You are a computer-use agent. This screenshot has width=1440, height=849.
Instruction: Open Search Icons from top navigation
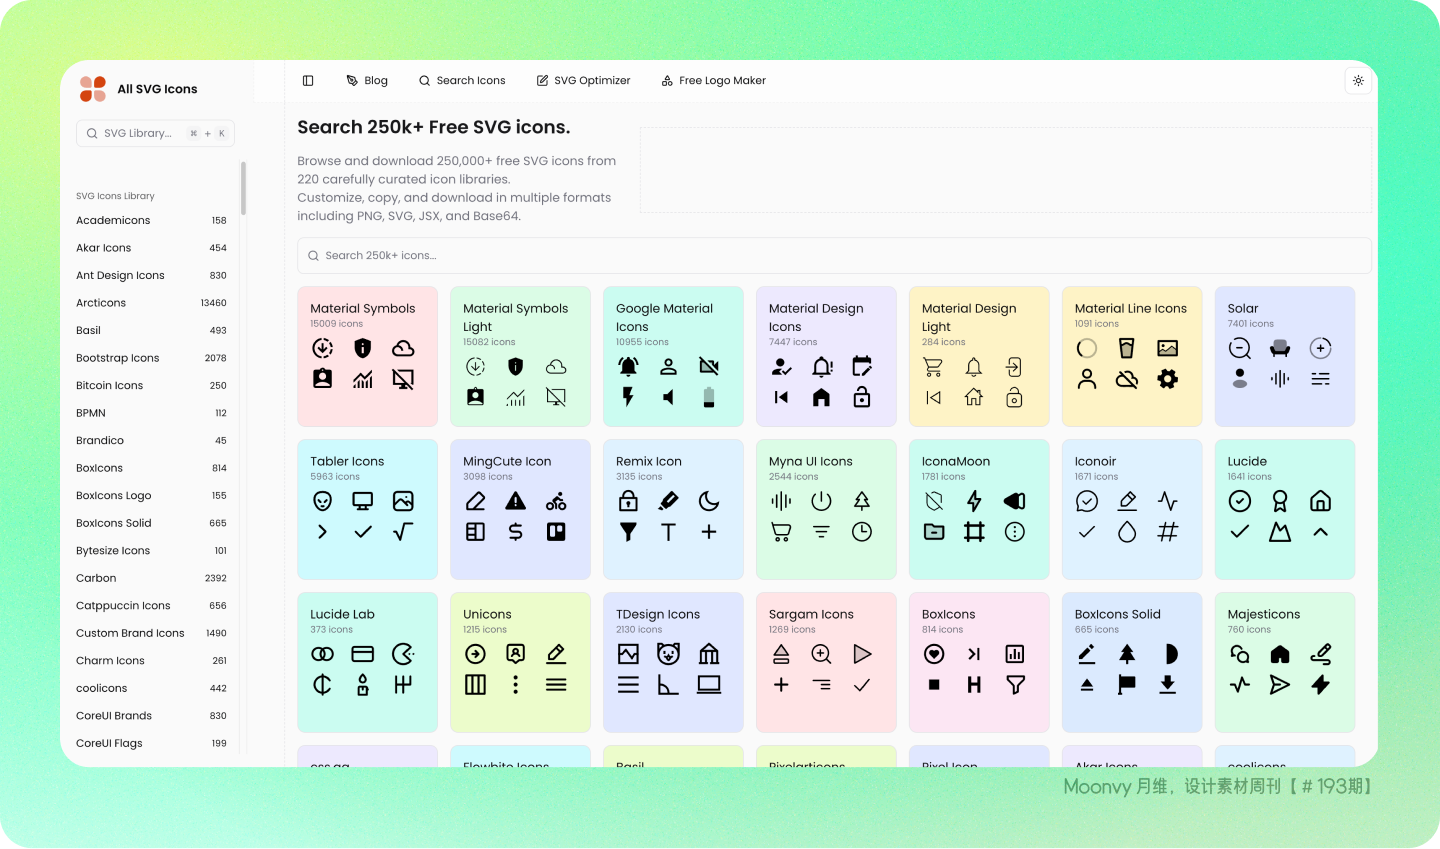462,81
